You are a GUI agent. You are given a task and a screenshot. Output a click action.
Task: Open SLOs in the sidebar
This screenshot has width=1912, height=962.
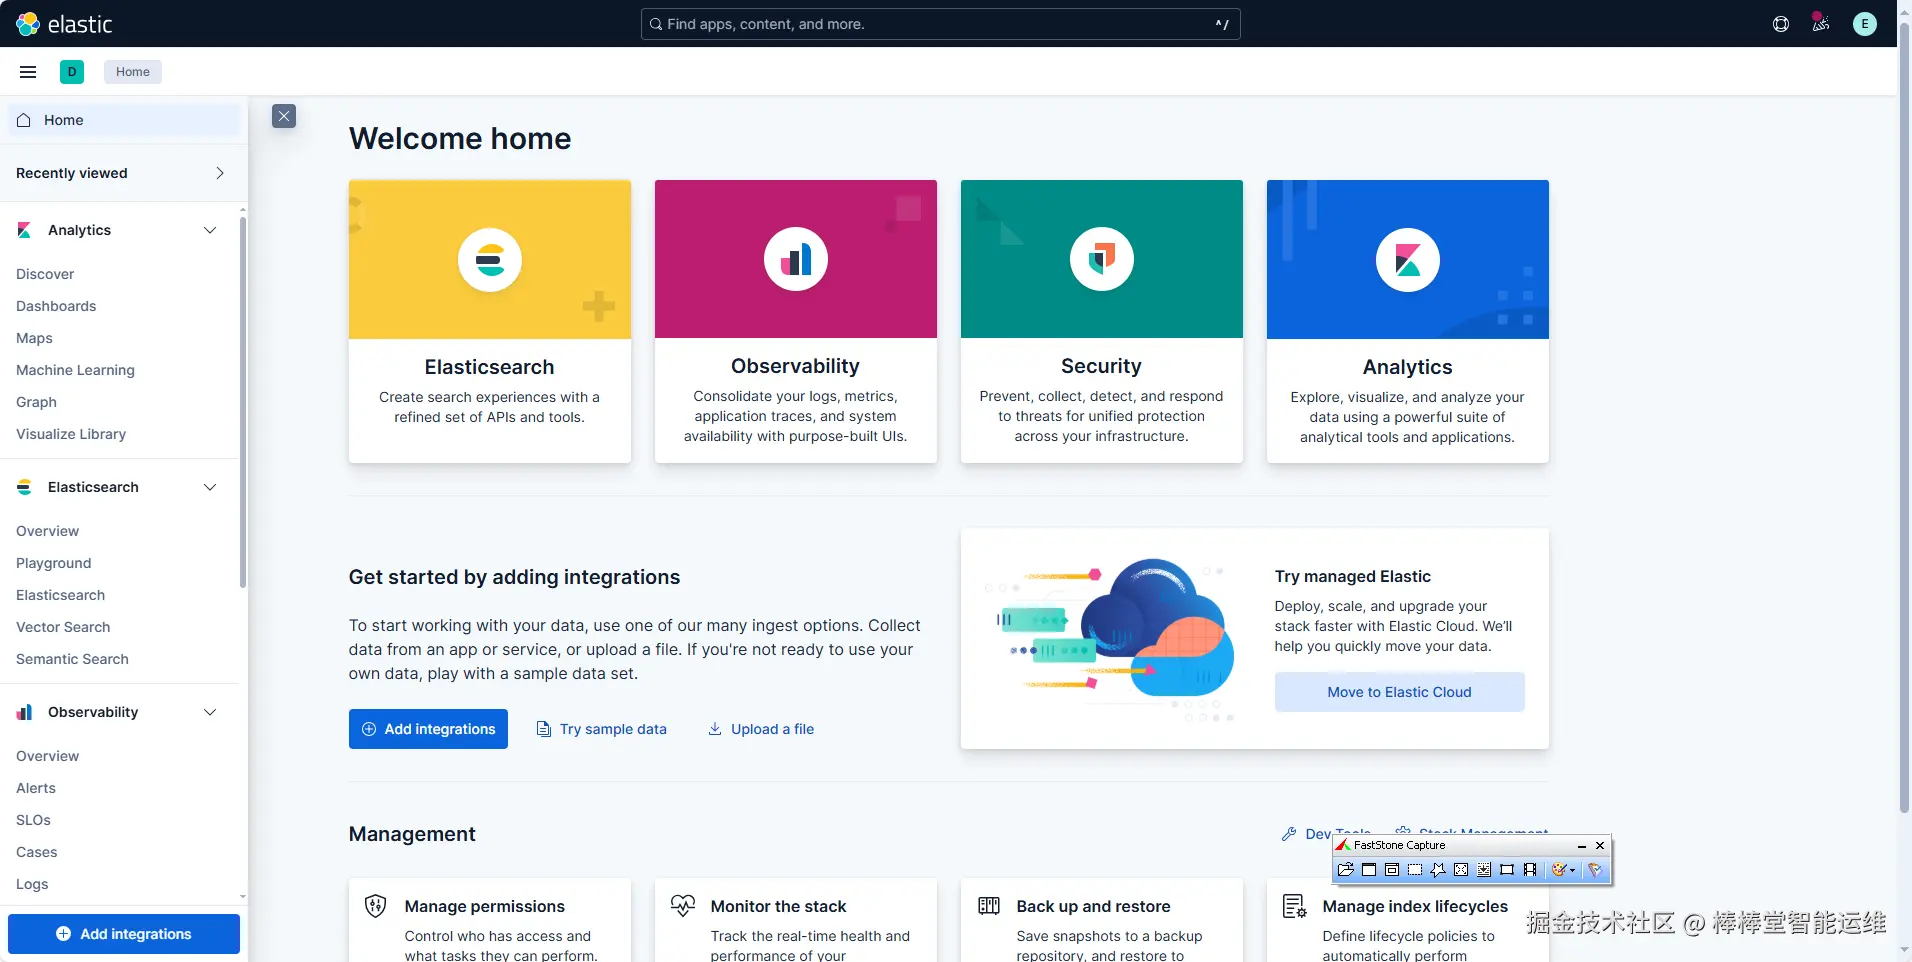(x=33, y=820)
